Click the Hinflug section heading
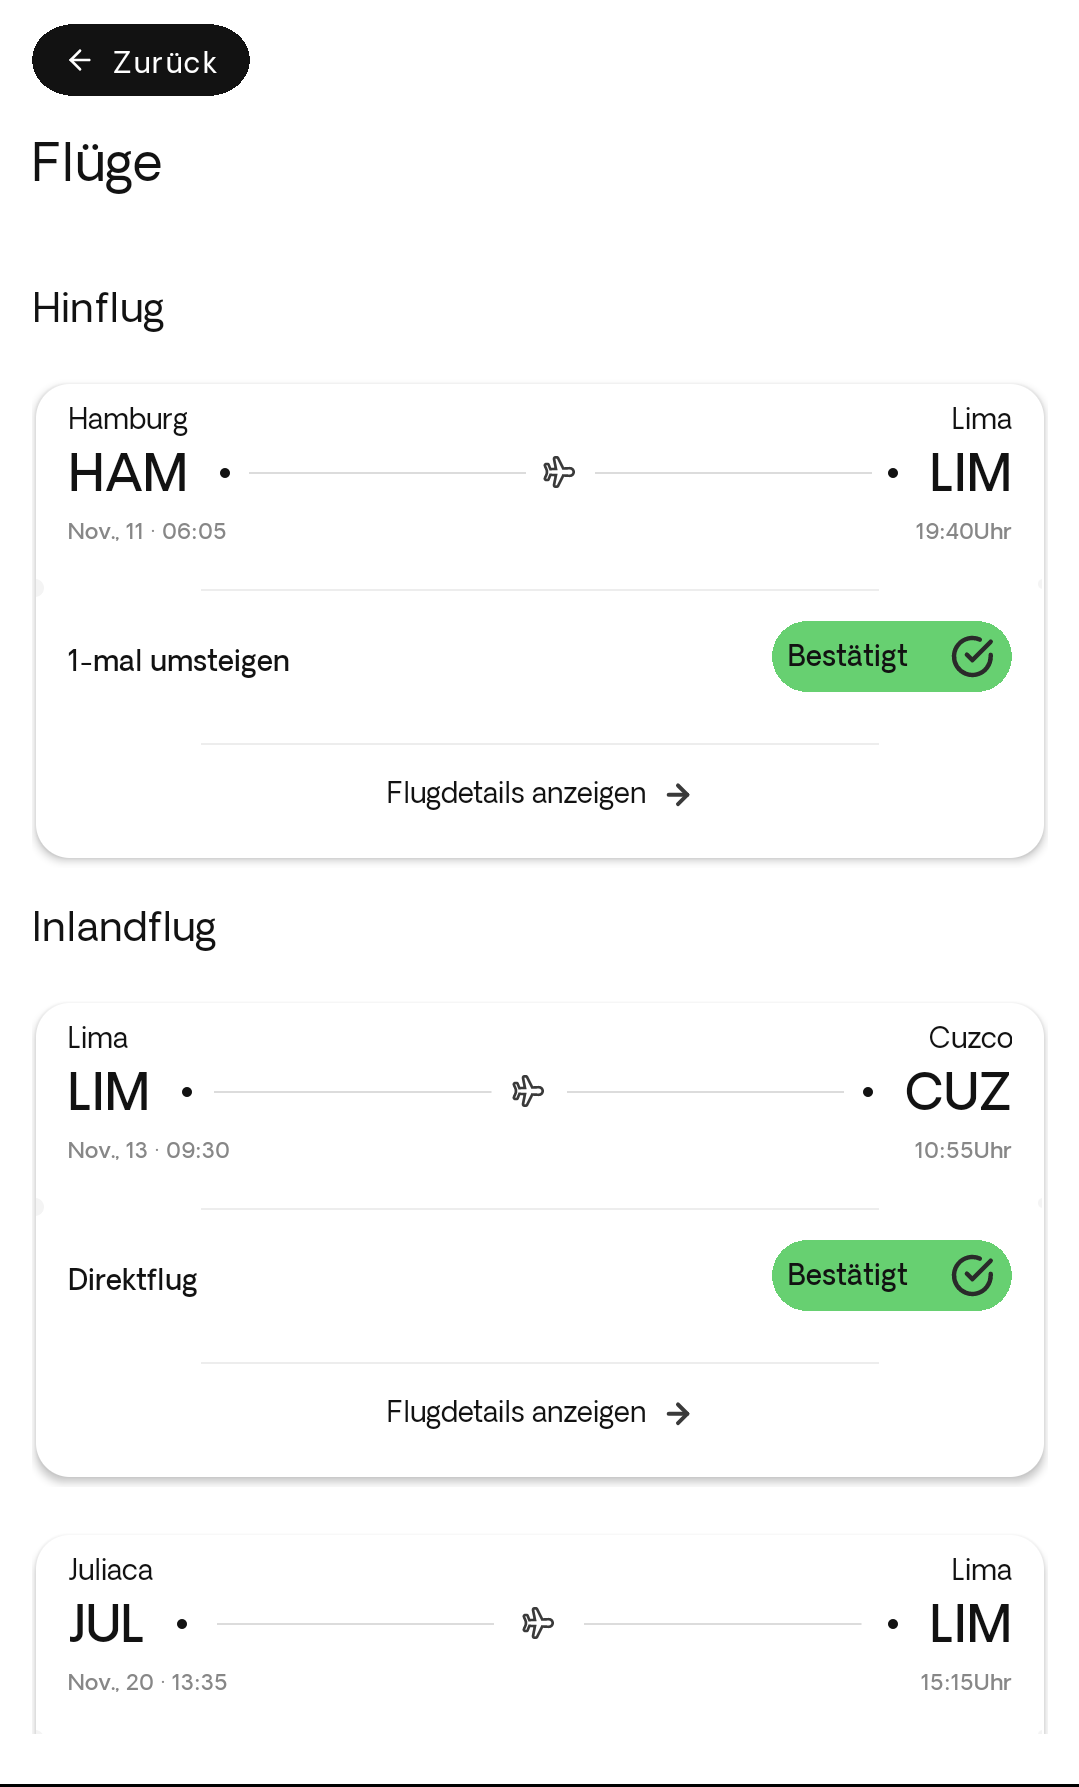Image resolution: width=1079 pixels, height=1787 pixels. 98,309
